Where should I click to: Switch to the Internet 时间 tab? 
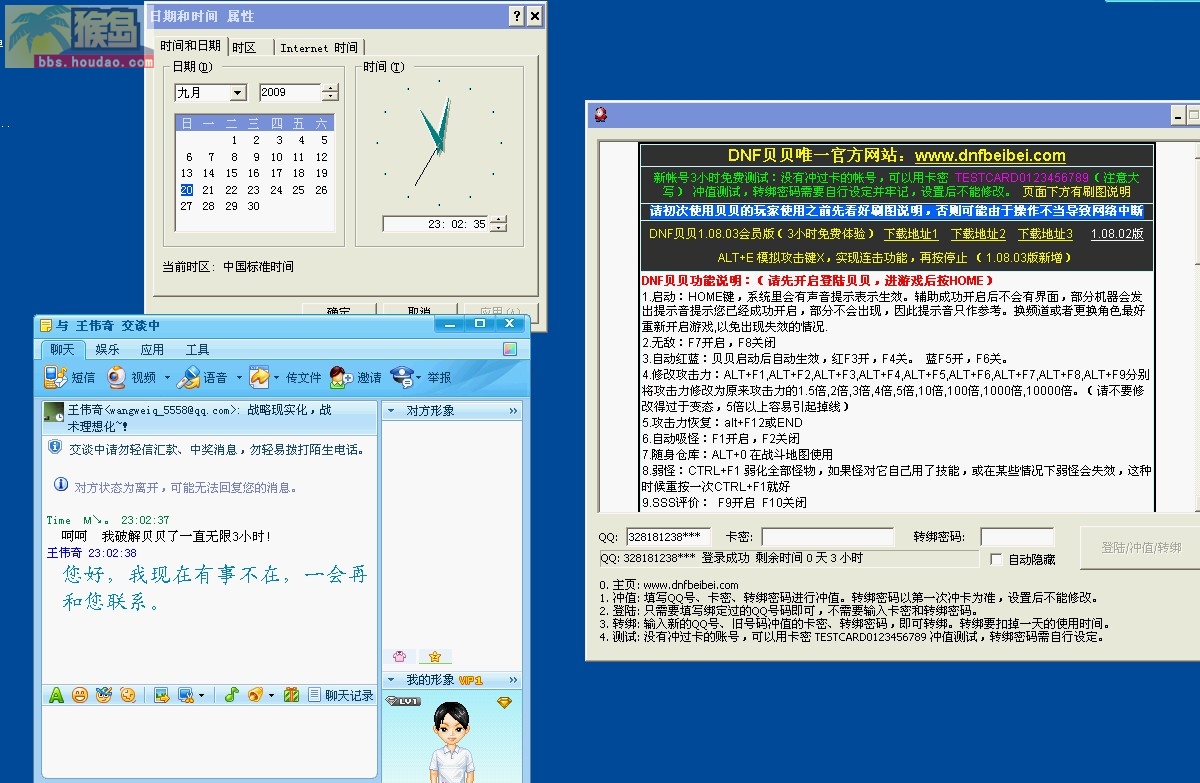point(318,48)
